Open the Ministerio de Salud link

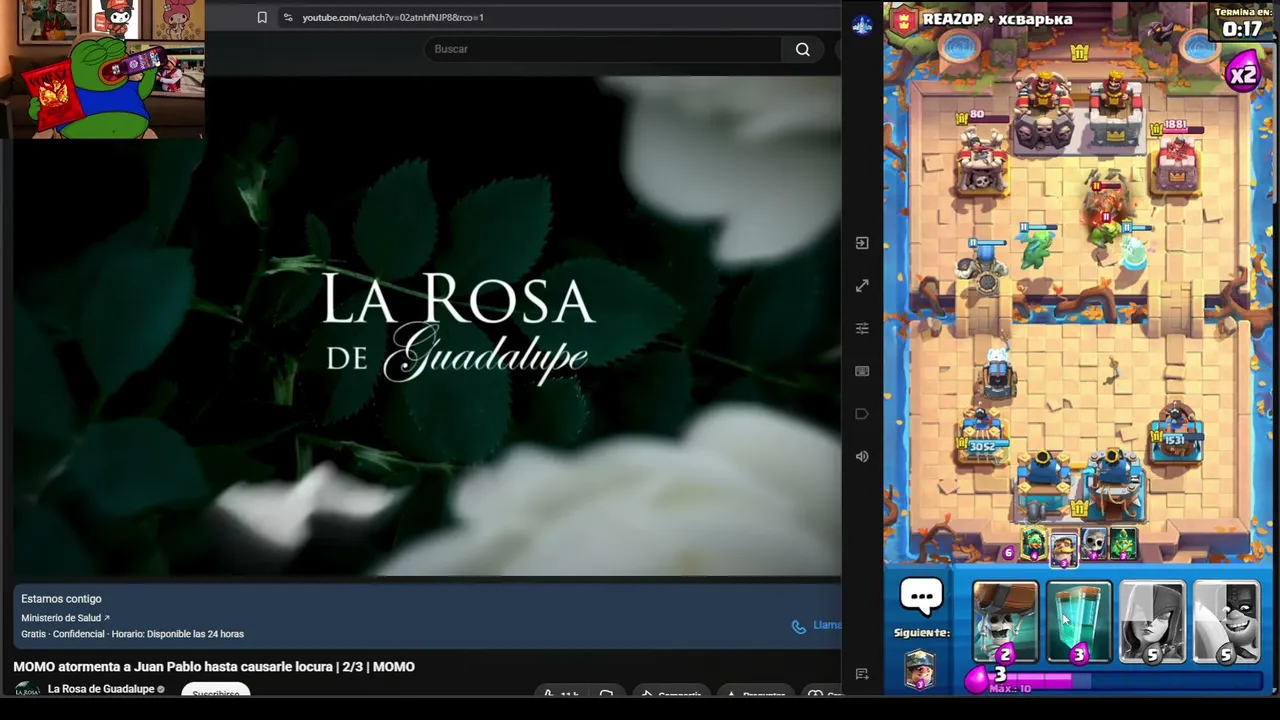pos(65,618)
